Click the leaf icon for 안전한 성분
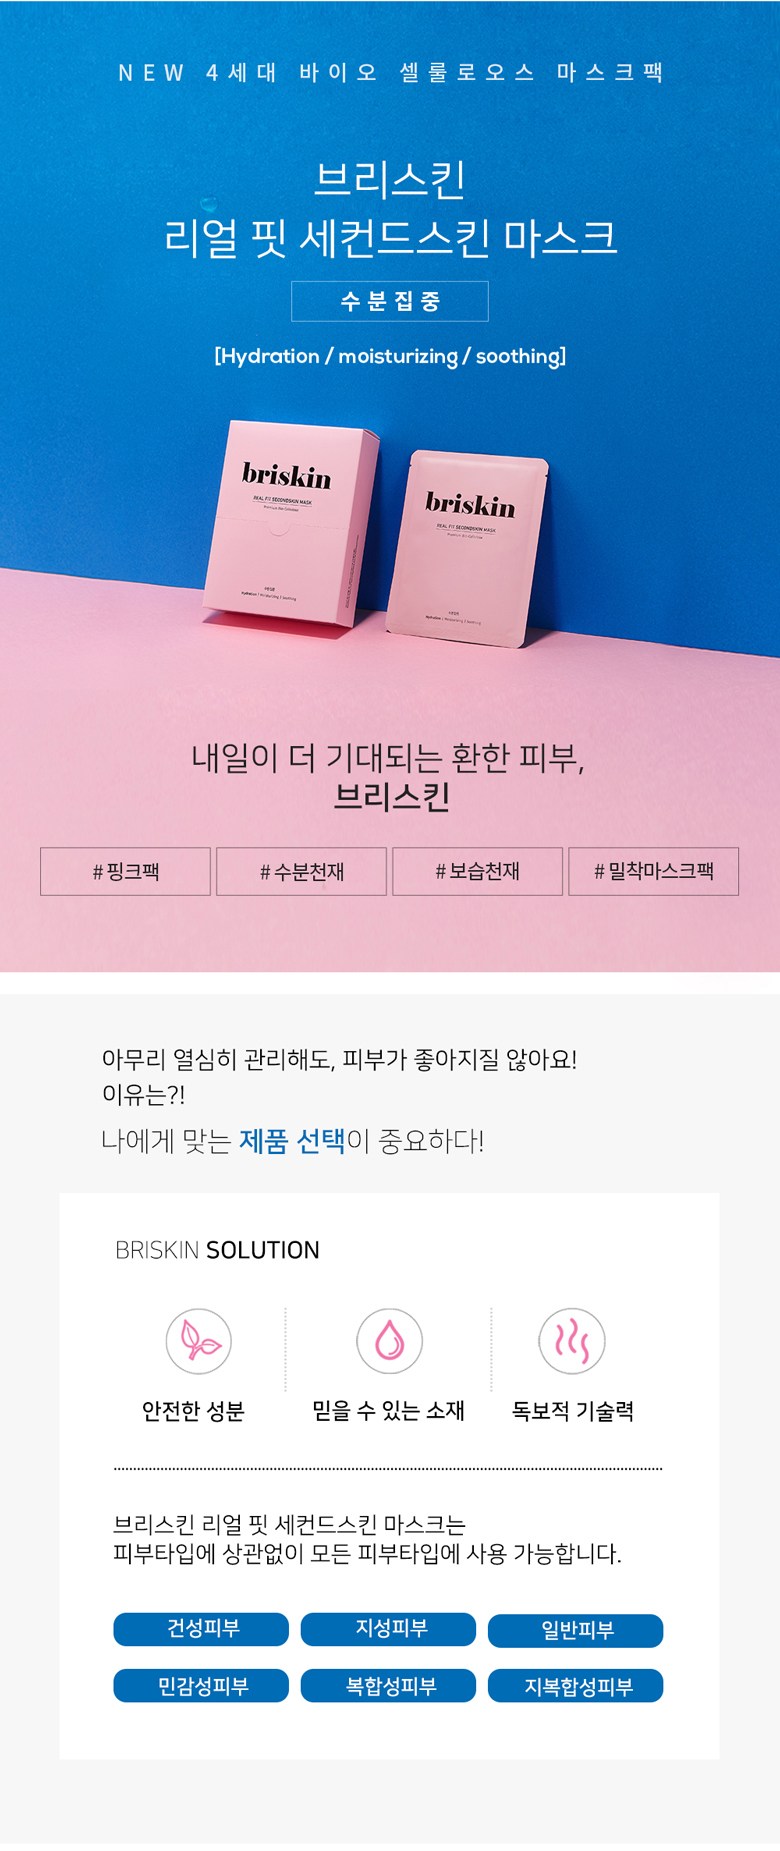 point(198,1340)
